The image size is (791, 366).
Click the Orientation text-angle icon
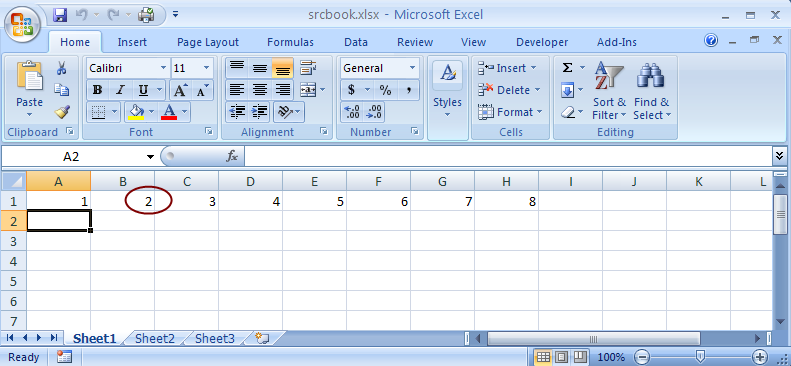pyautogui.click(x=285, y=112)
